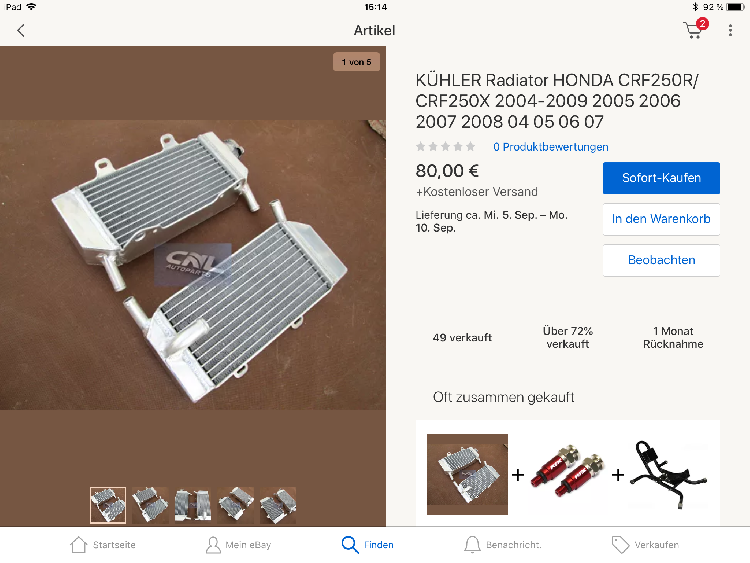
Task: Select the second radiator thumbnail
Action: [150, 505]
